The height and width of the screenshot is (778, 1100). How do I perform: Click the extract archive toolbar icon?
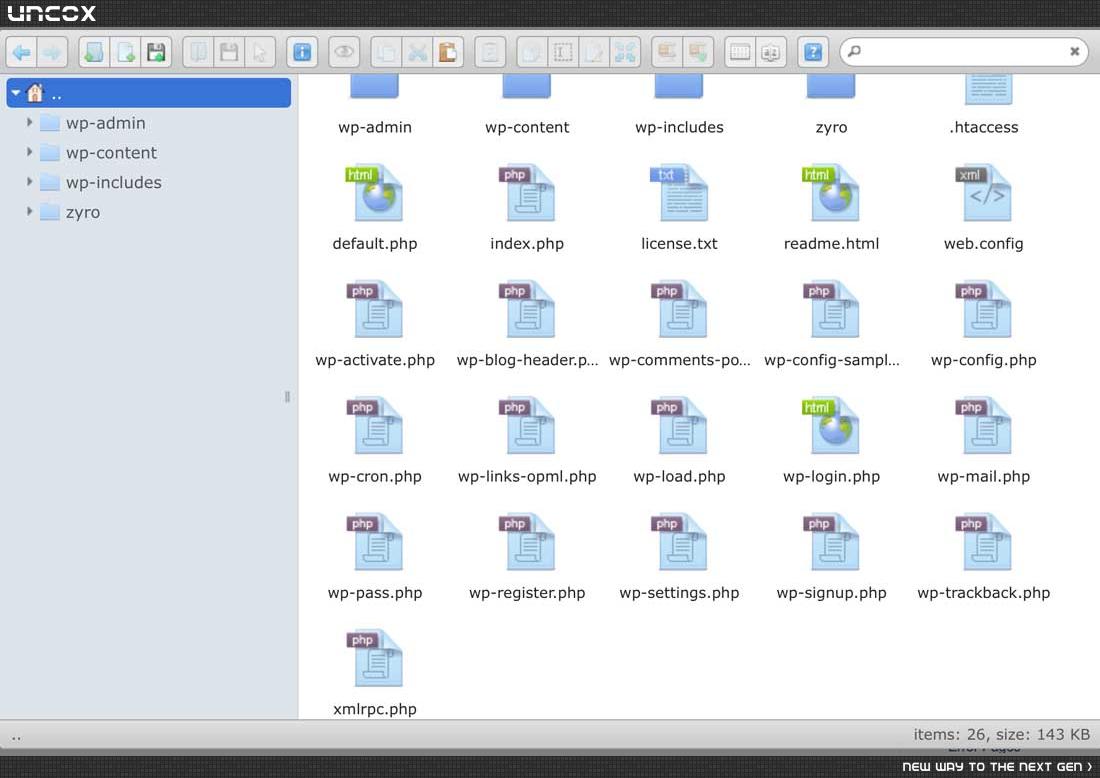click(667, 52)
